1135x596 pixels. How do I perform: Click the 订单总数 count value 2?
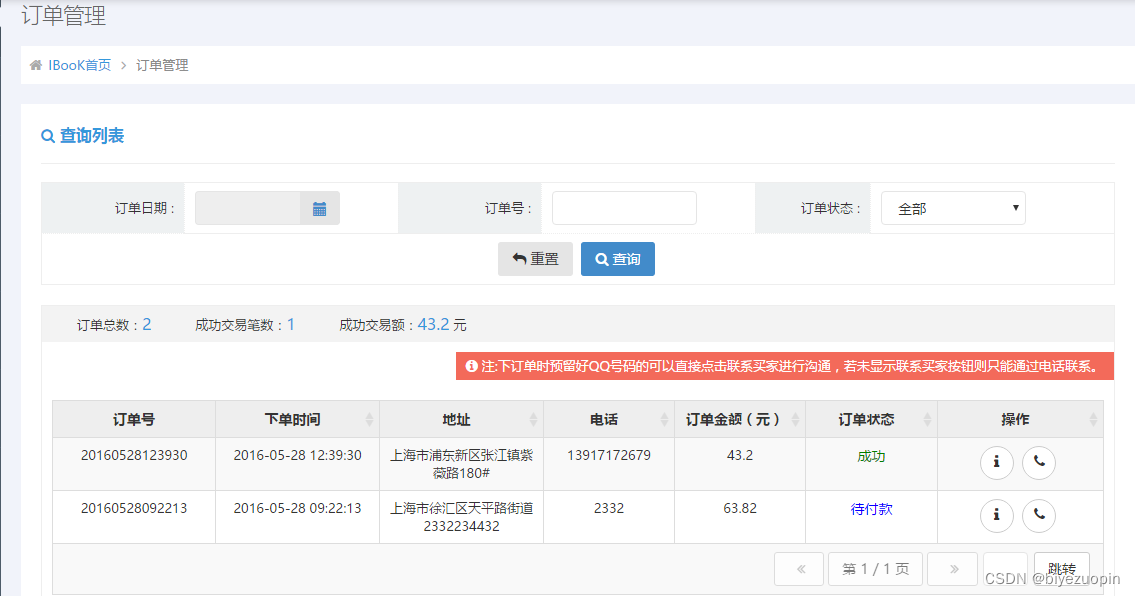pos(147,324)
